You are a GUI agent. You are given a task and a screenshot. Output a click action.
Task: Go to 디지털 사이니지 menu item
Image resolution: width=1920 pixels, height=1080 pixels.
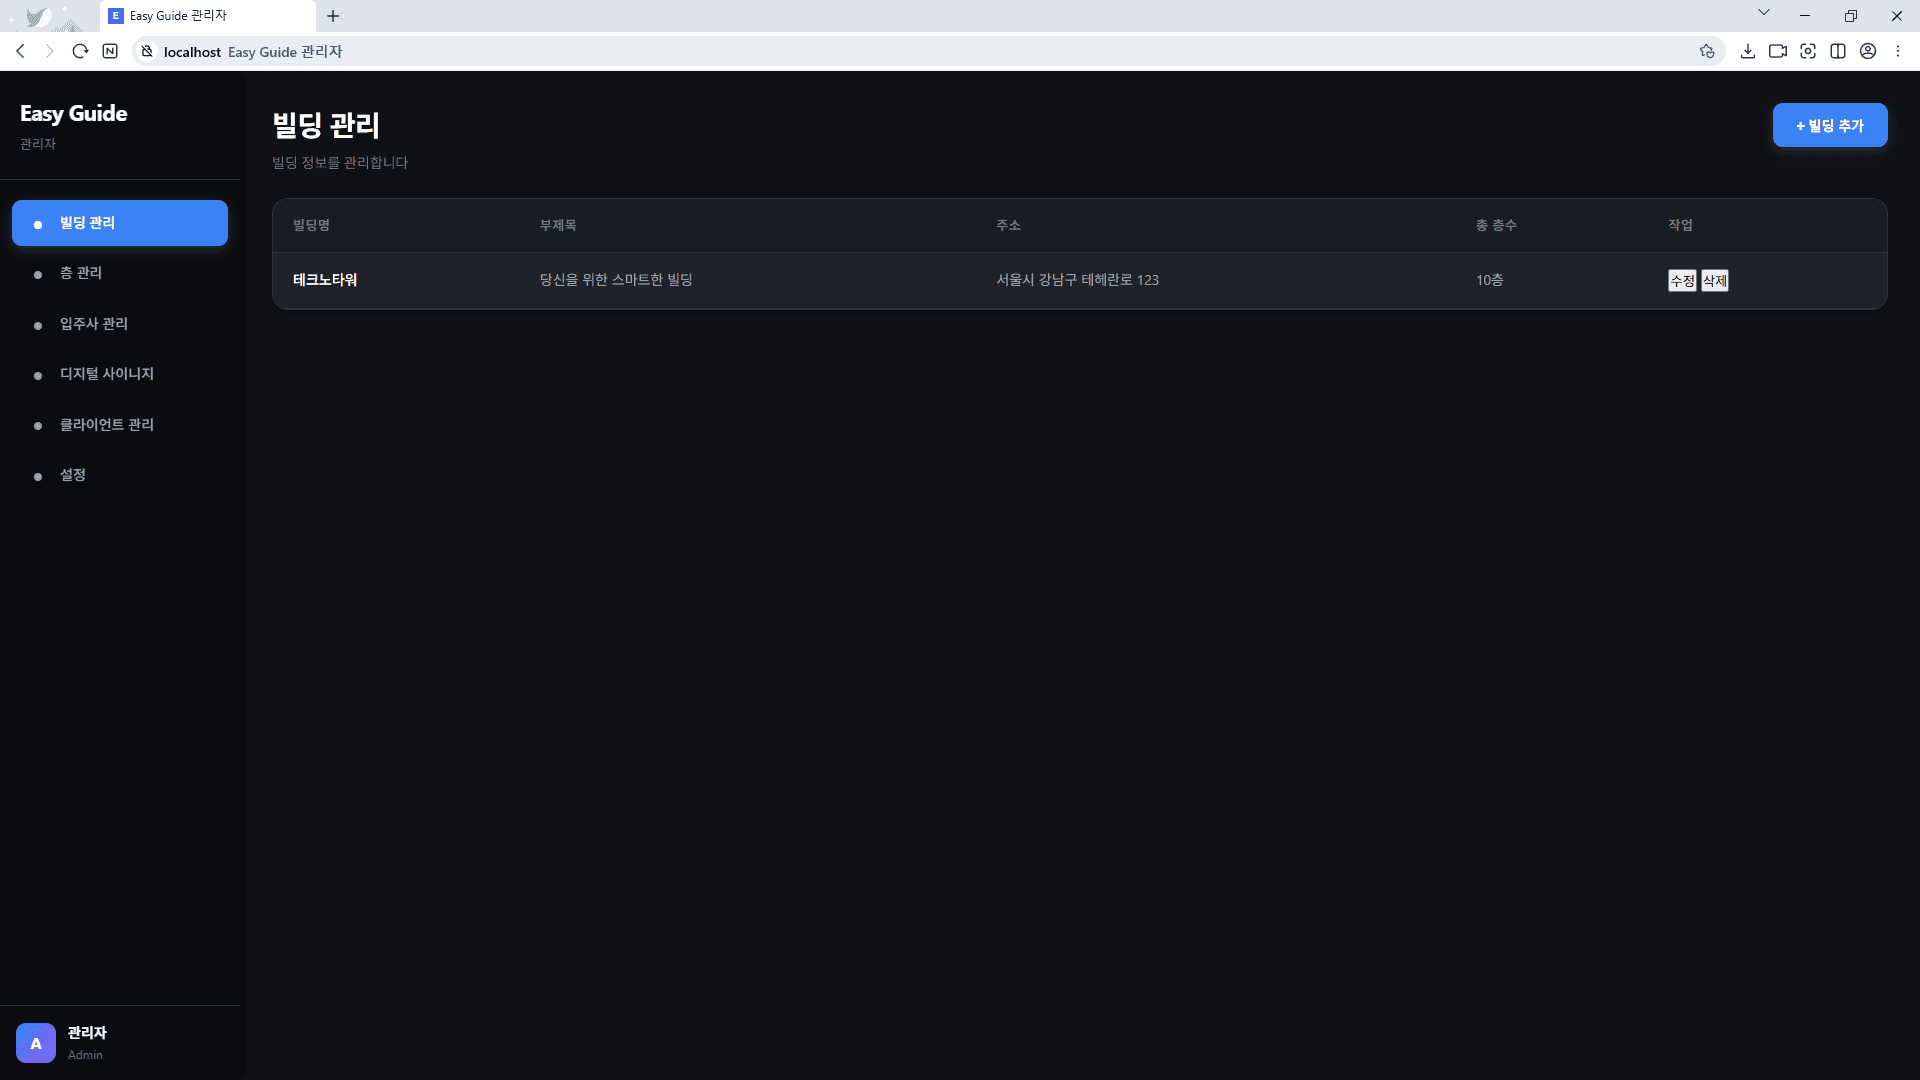pyautogui.click(x=107, y=374)
